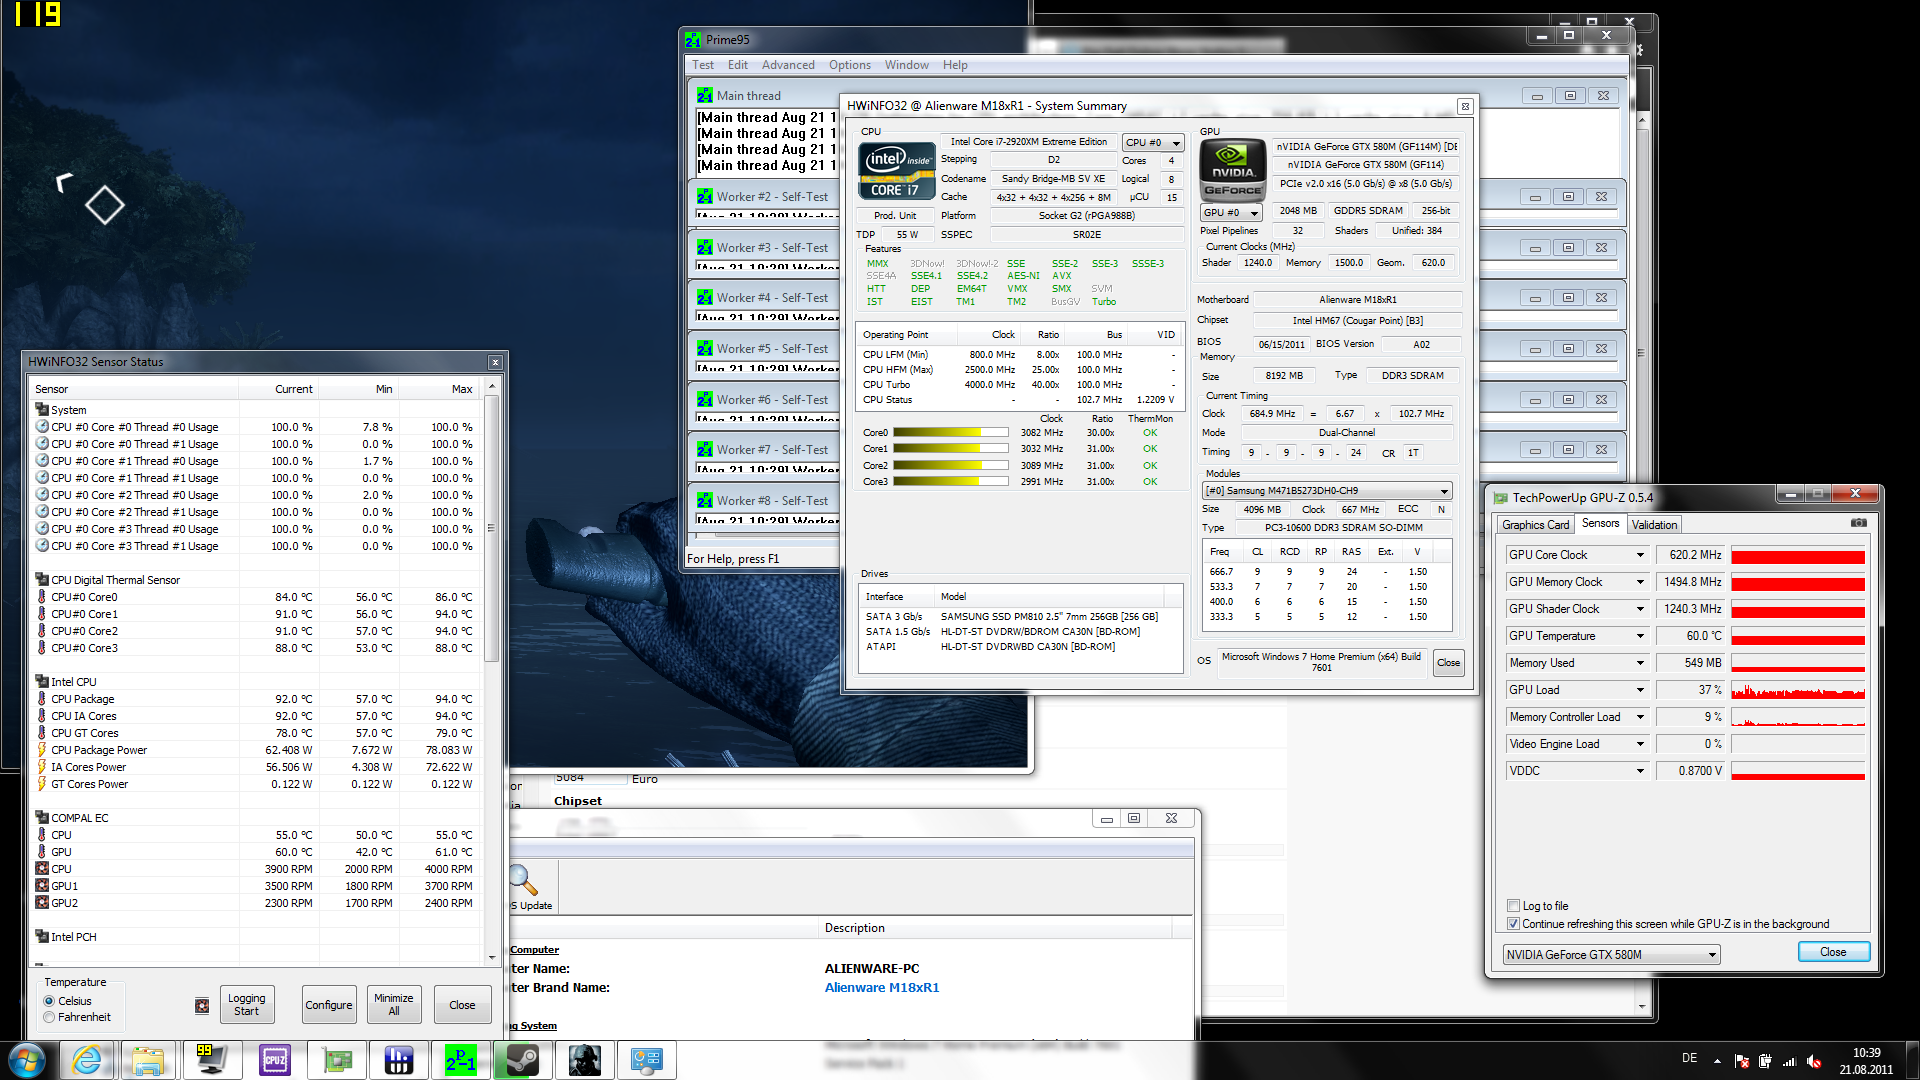Screen dimensions: 1920x1080
Task: Open CPU-Z from the taskbar
Action: (x=274, y=1060)
